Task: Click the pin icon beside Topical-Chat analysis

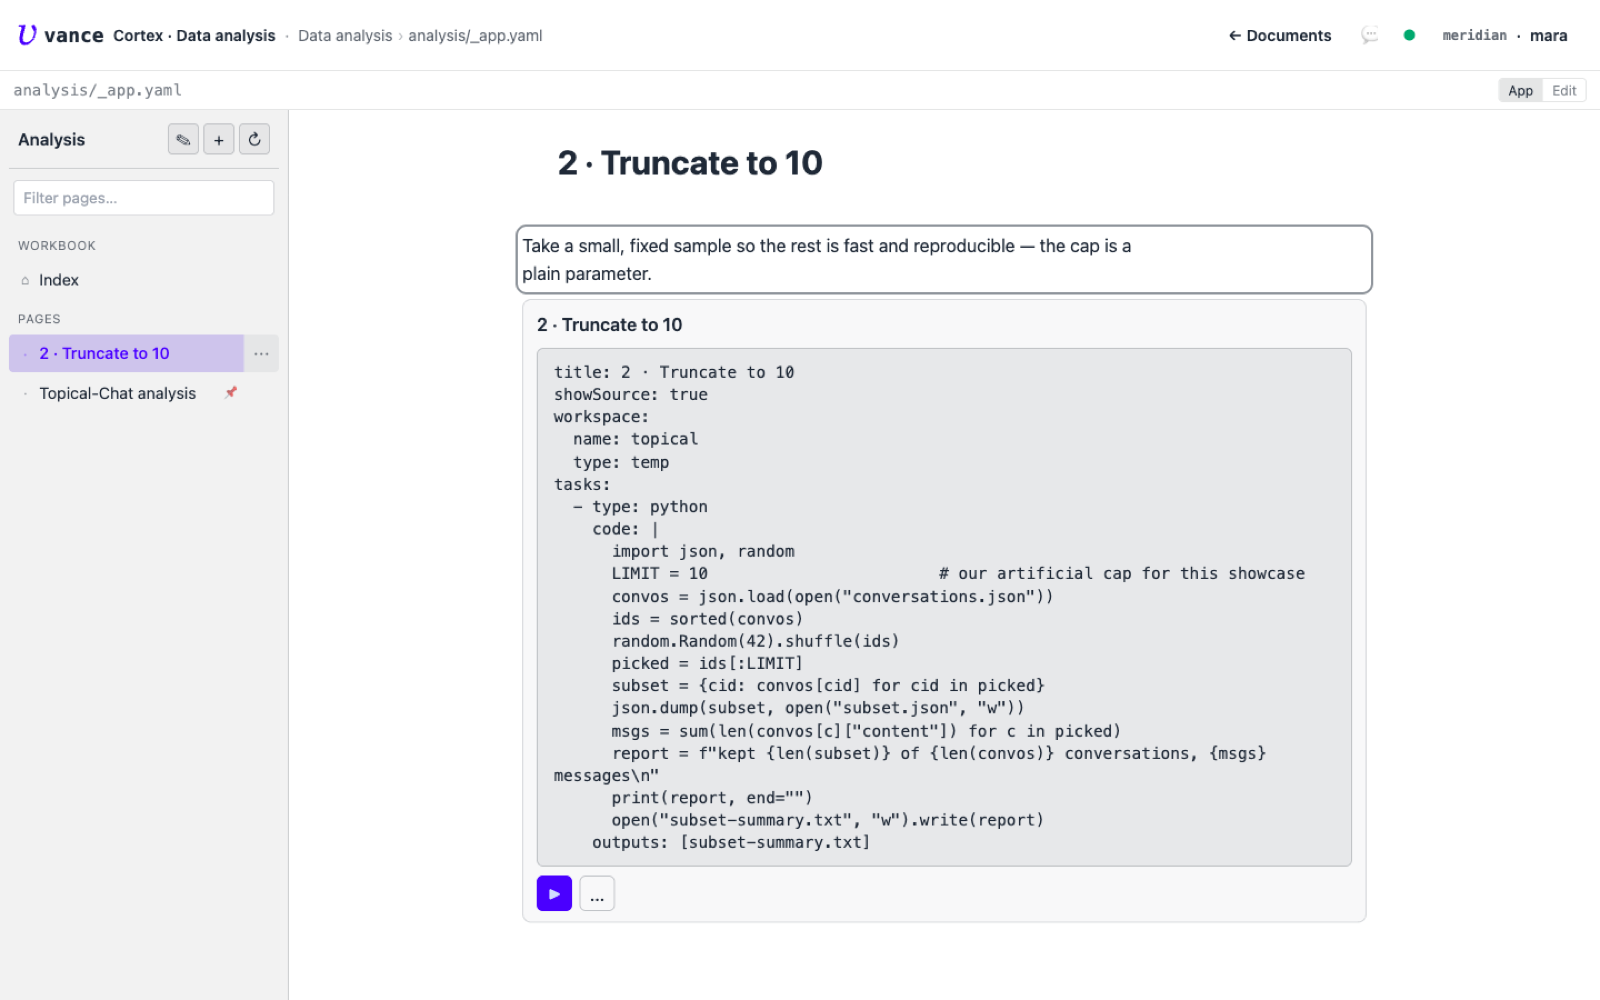Action: [231, 392]
